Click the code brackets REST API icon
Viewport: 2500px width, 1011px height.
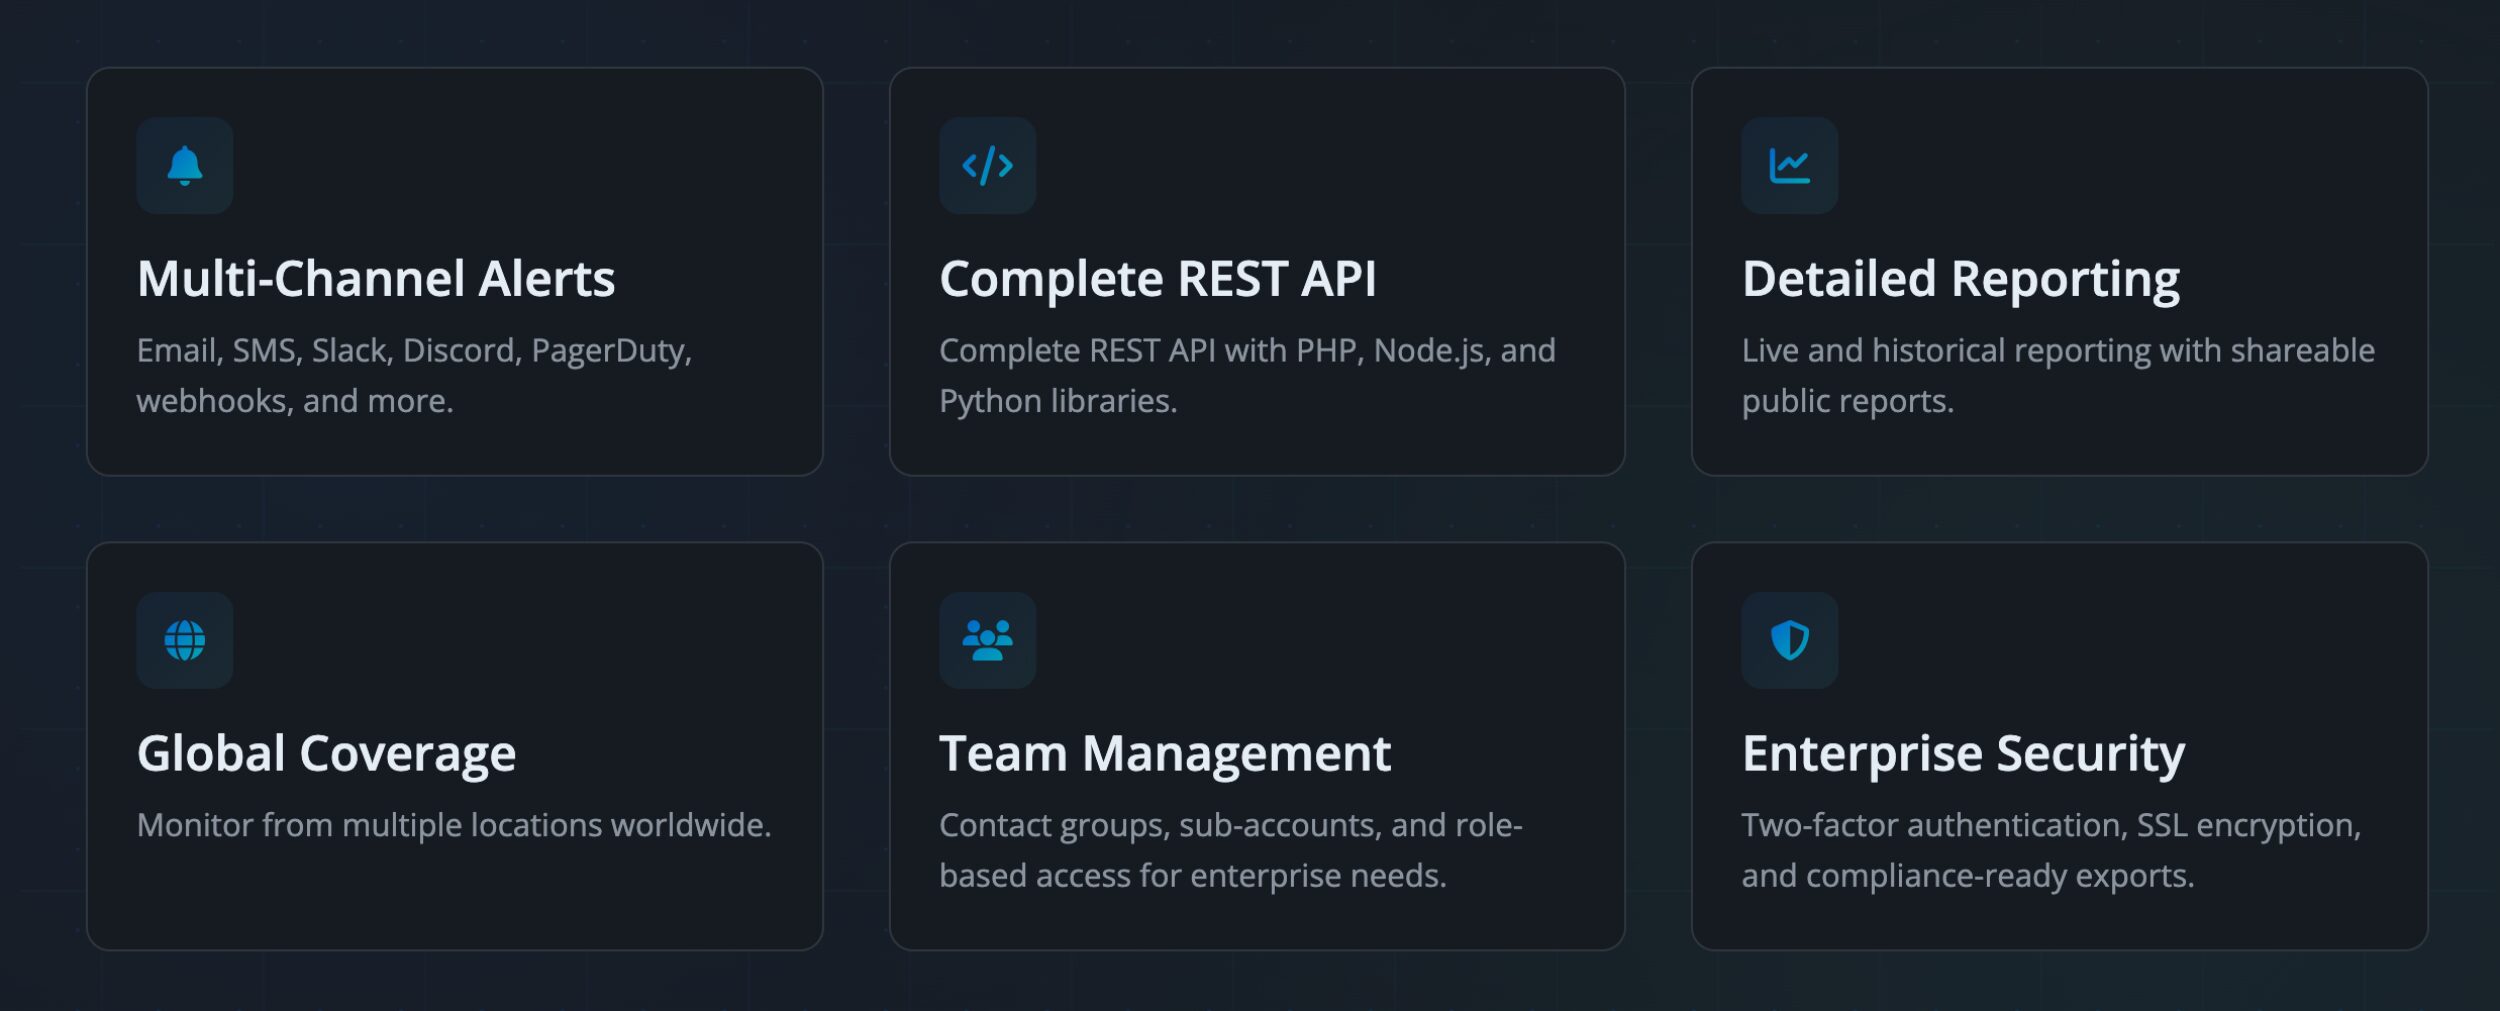tap(987, 165)
